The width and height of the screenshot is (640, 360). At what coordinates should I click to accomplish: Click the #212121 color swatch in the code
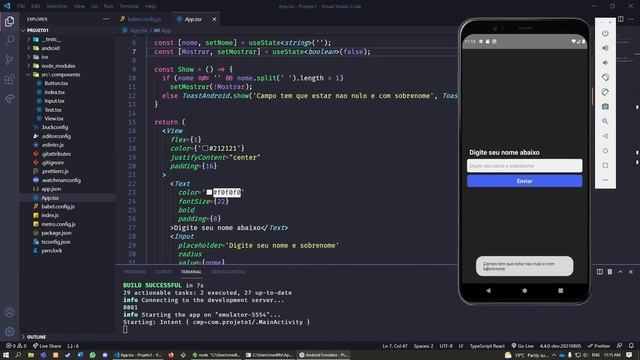[205, 148]
